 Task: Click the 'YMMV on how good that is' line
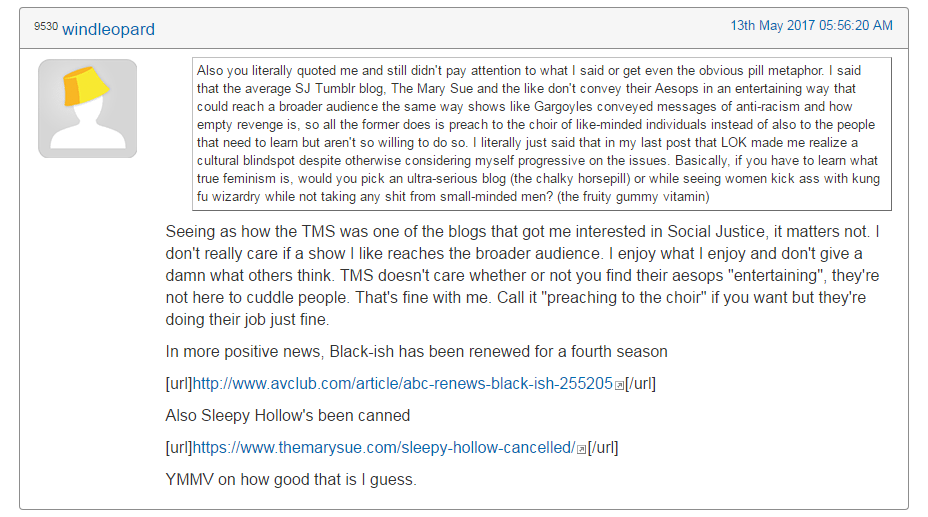[291, 479]
